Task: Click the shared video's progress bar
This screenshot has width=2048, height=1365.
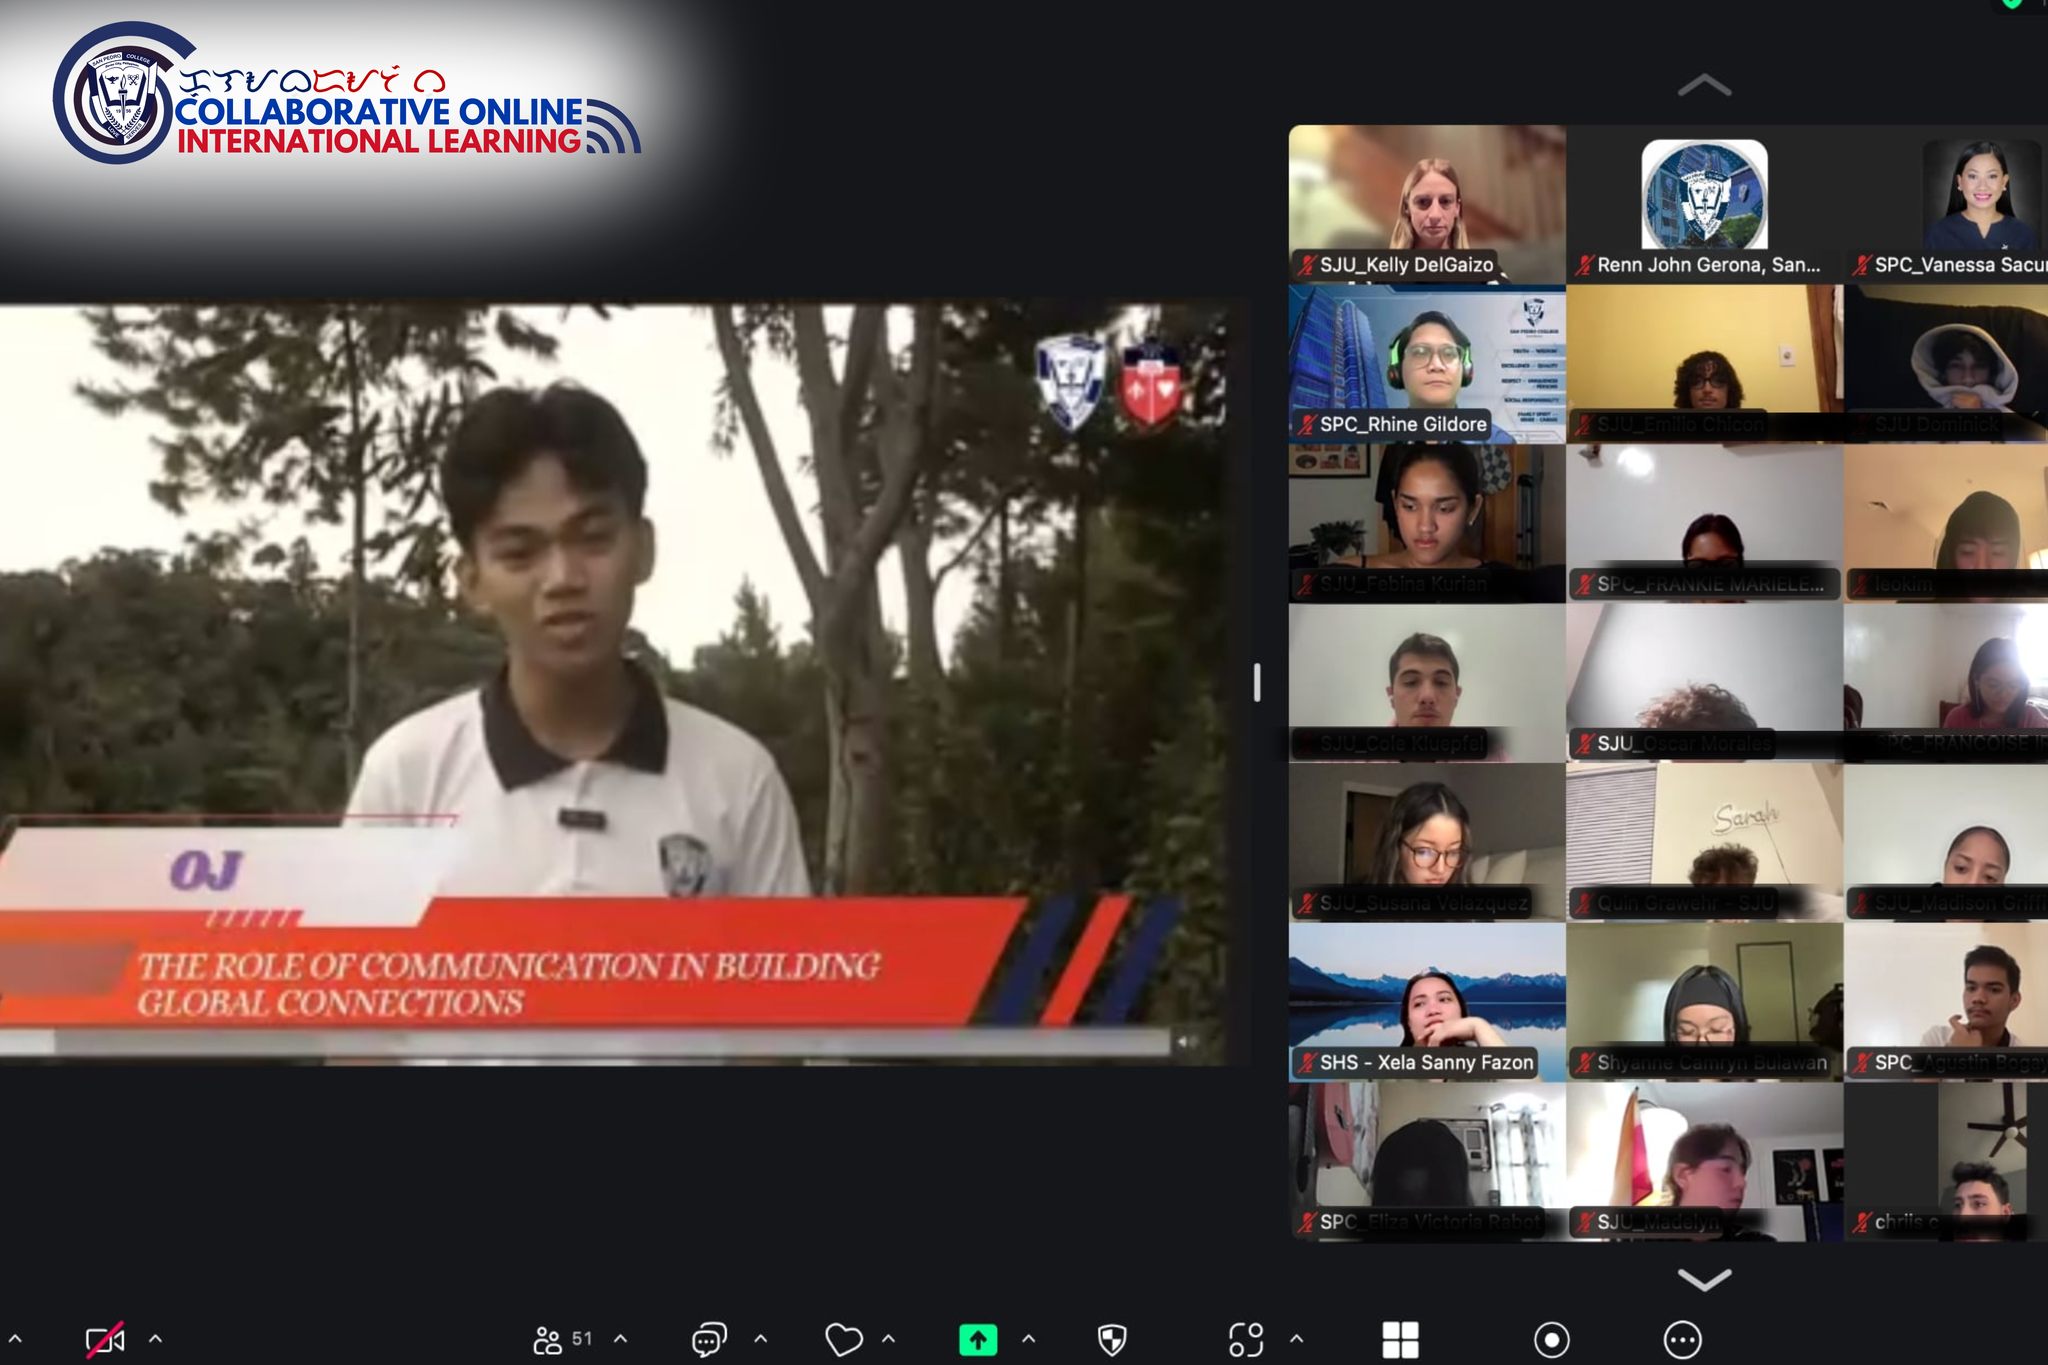Action: click(585, 1042)
